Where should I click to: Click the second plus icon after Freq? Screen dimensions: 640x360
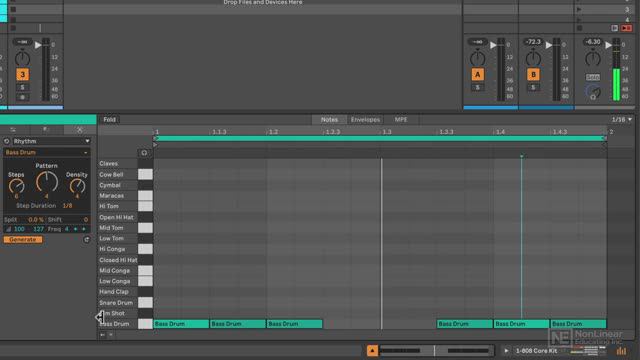84,229
